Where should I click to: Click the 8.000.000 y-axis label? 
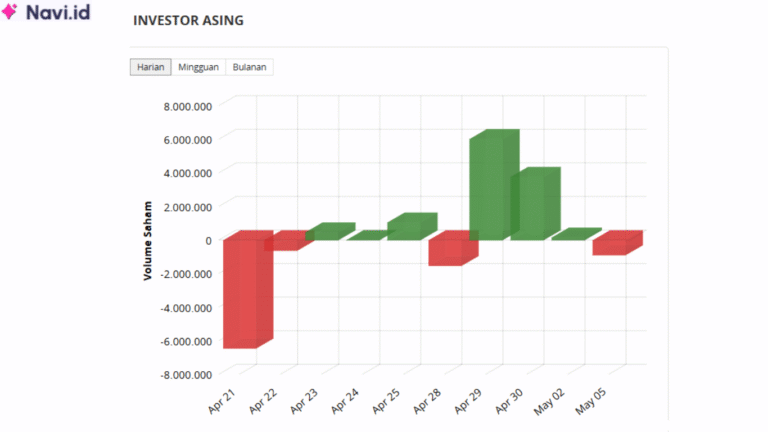186,105
